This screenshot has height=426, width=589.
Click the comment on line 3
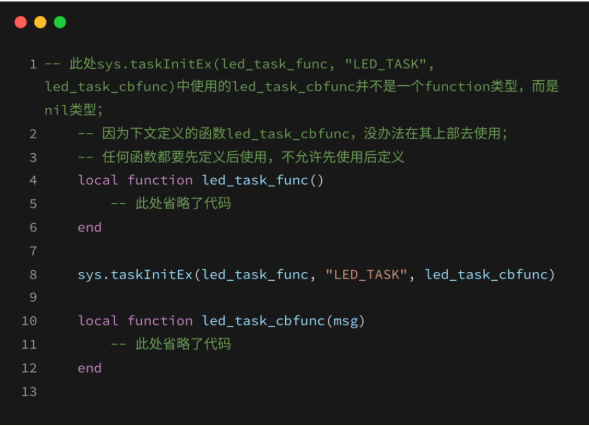(x=241, y=157)
